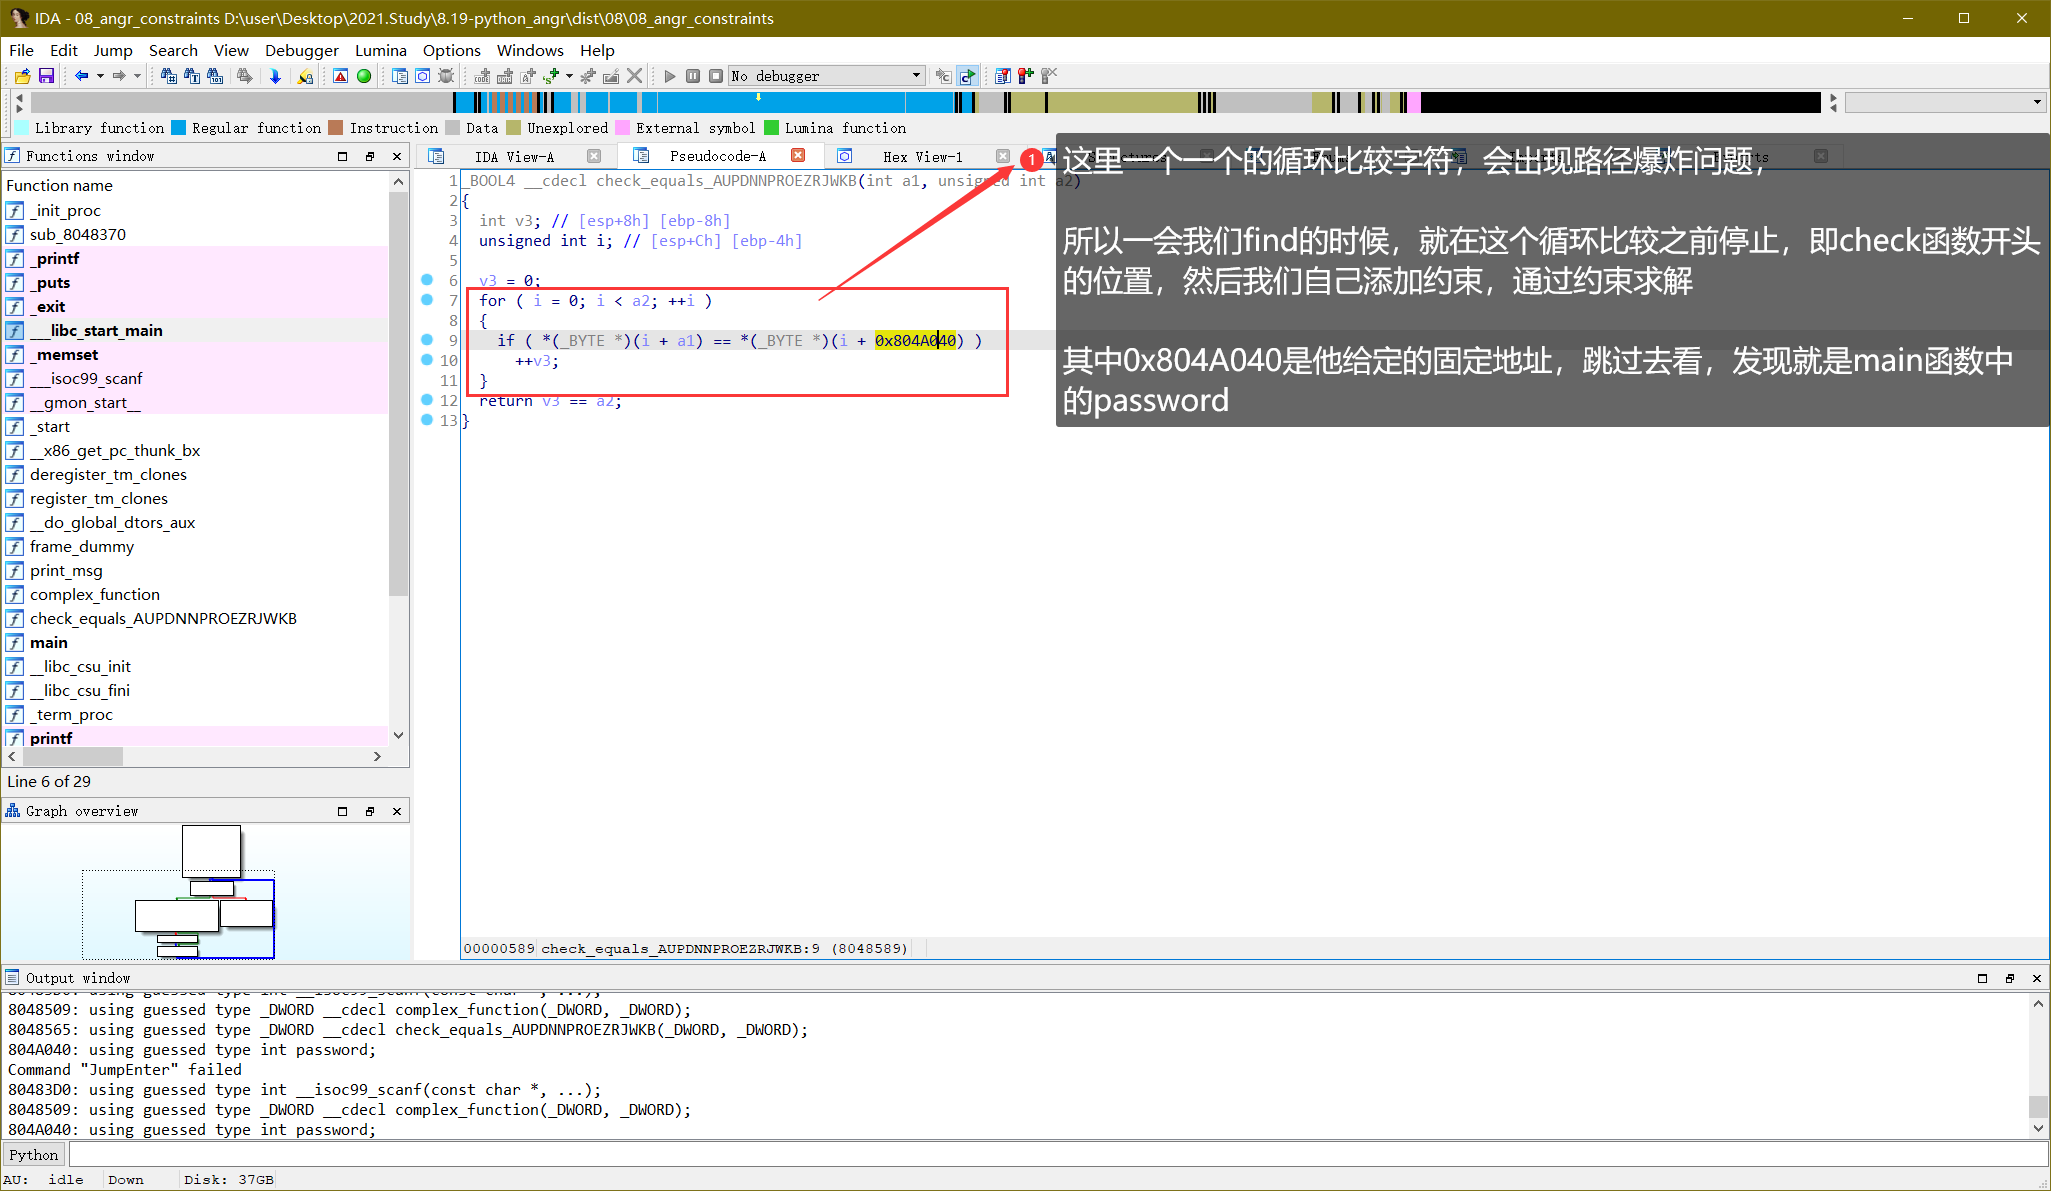Select complex_function in function list
2051x1191 pixels.
point(94,594)
